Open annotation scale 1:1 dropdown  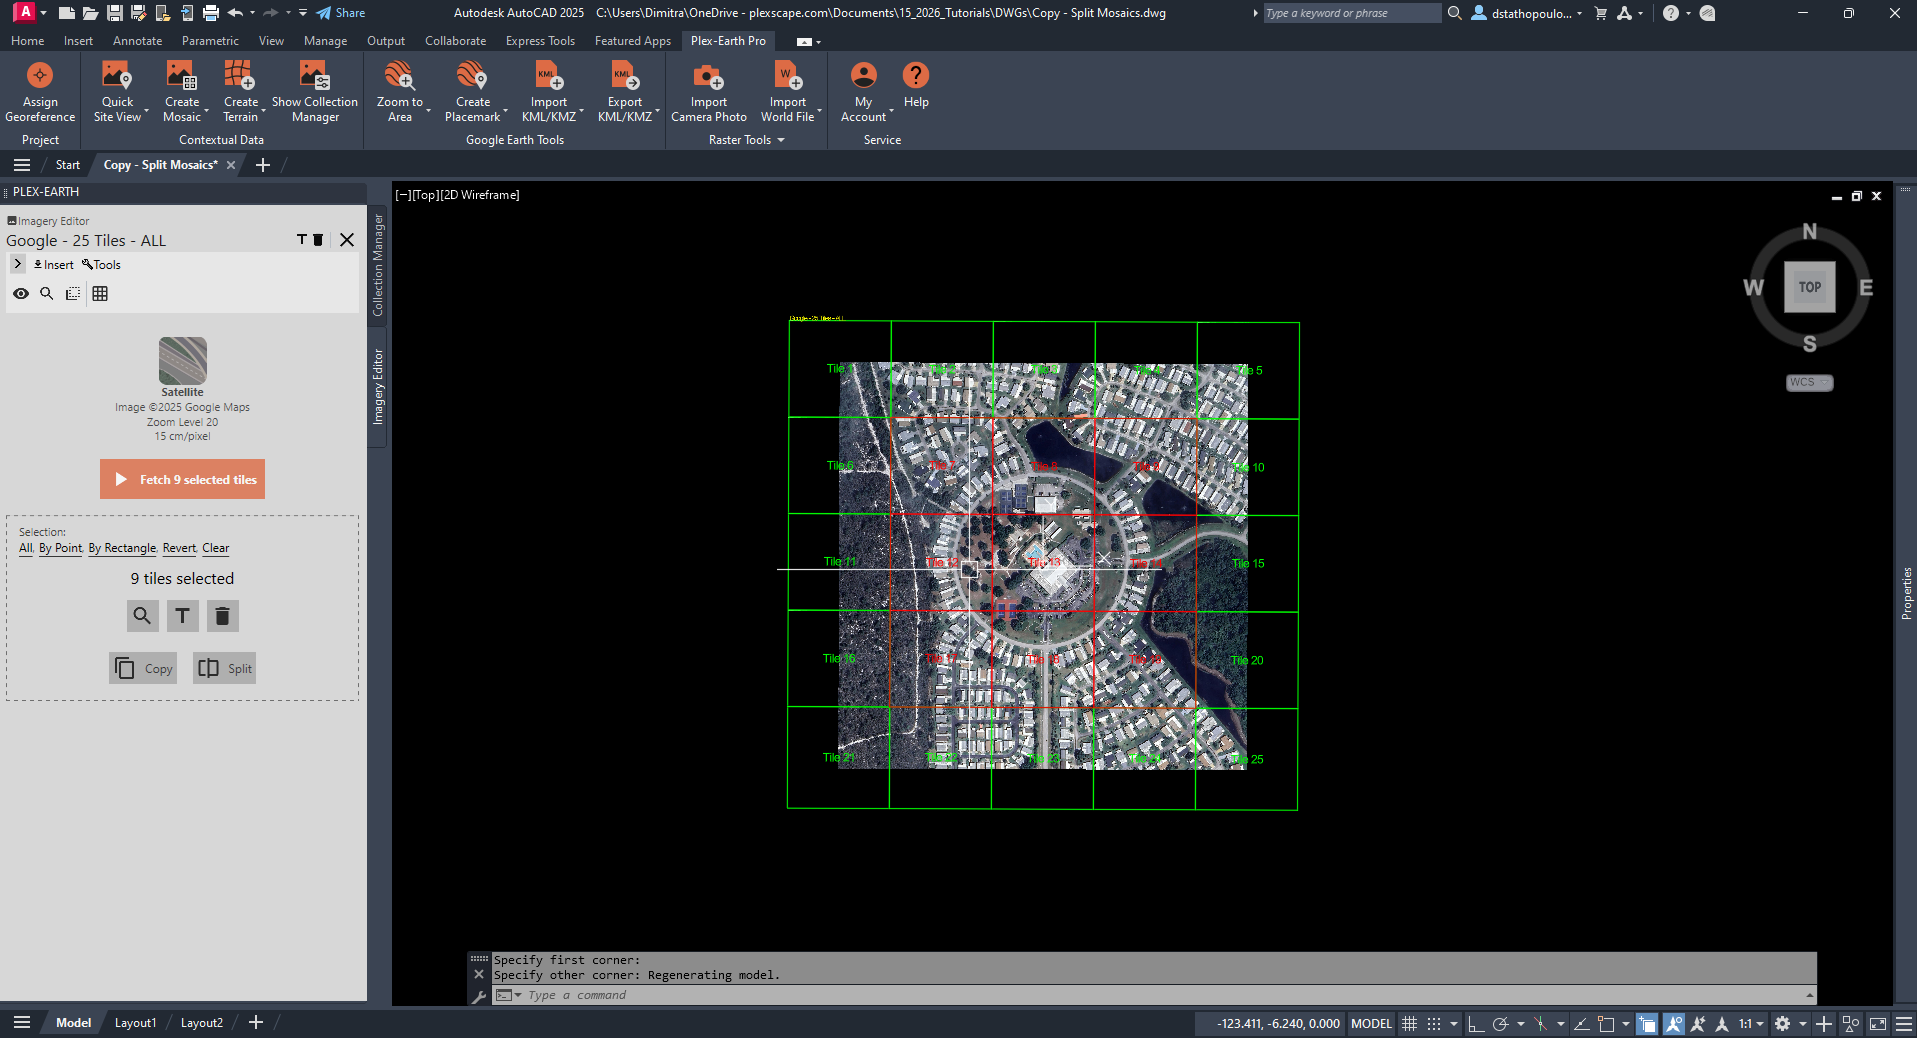1751,1023
